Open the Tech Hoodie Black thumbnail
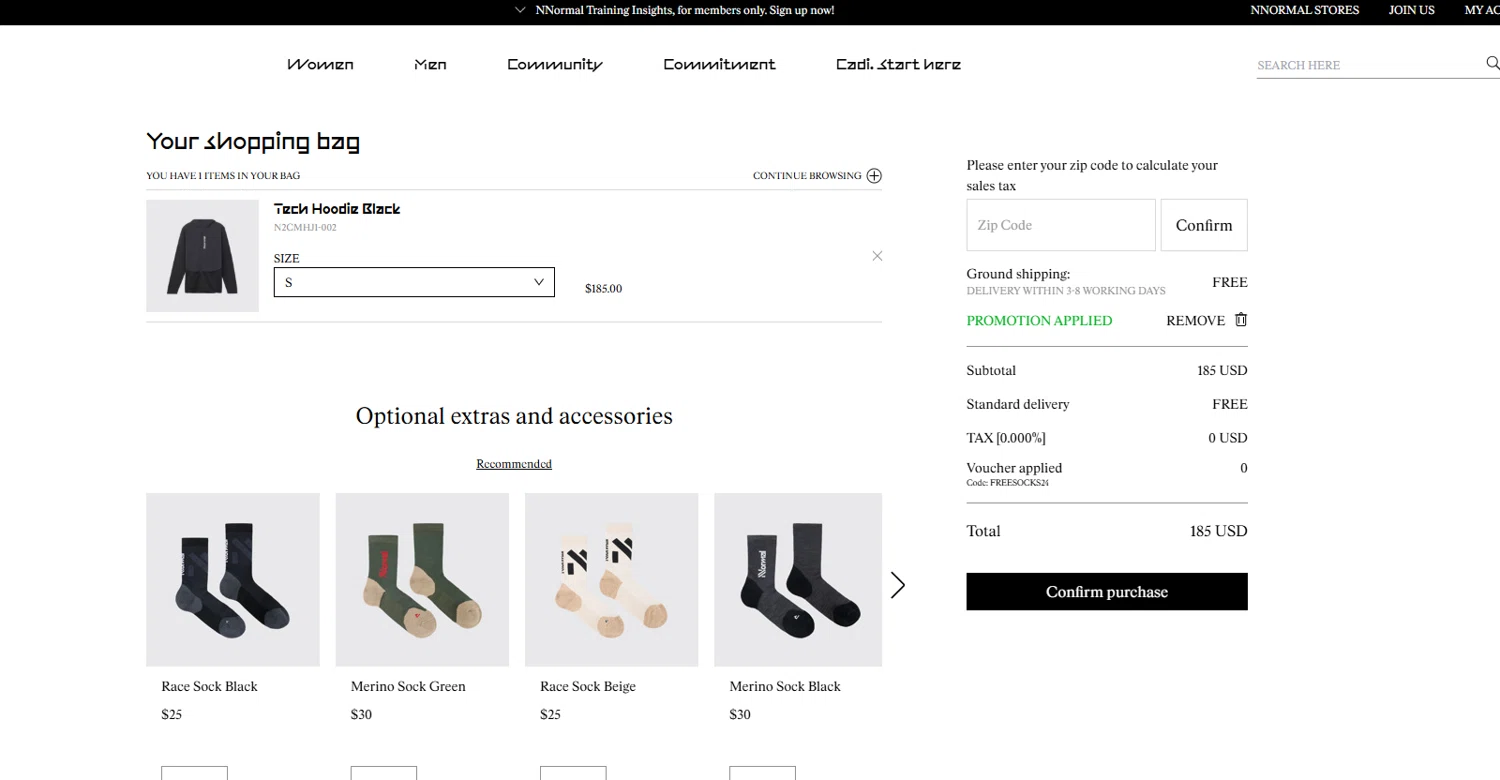This screenshot has height=780, width=1500. [202, 256]
